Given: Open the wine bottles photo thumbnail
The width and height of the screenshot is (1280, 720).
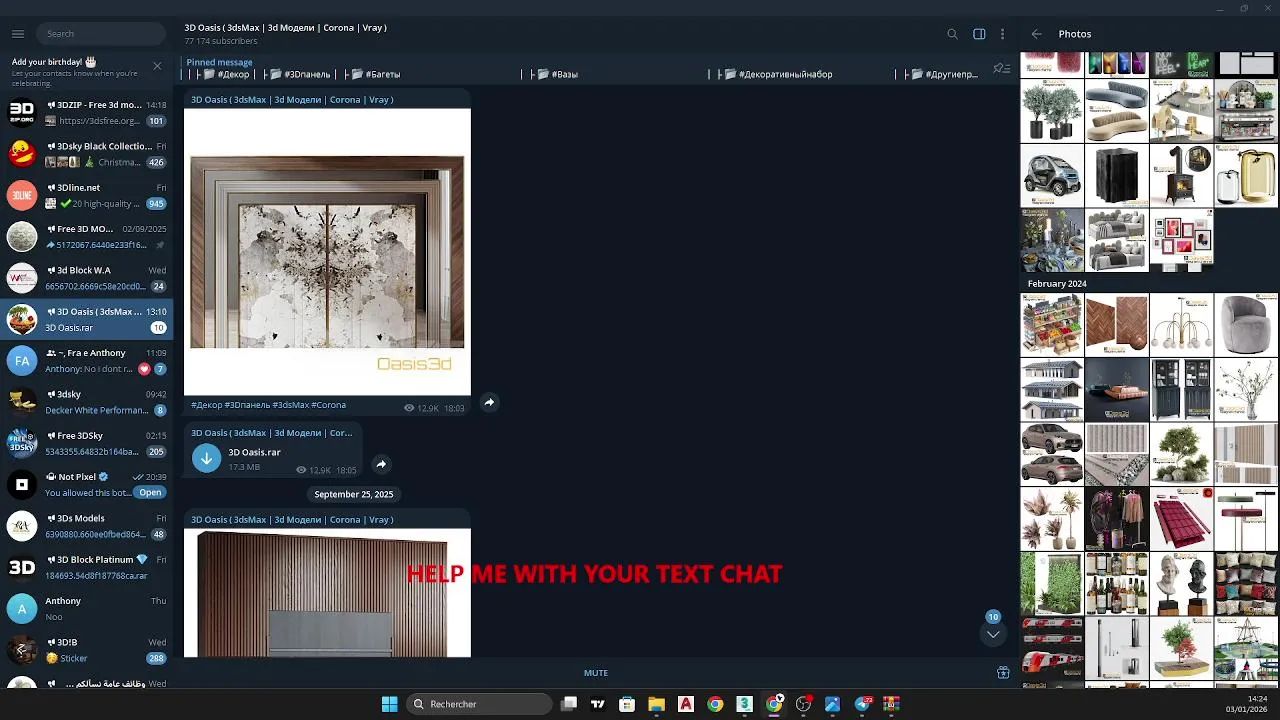Looking at the screenshot, I should (x=1117, y=585).
